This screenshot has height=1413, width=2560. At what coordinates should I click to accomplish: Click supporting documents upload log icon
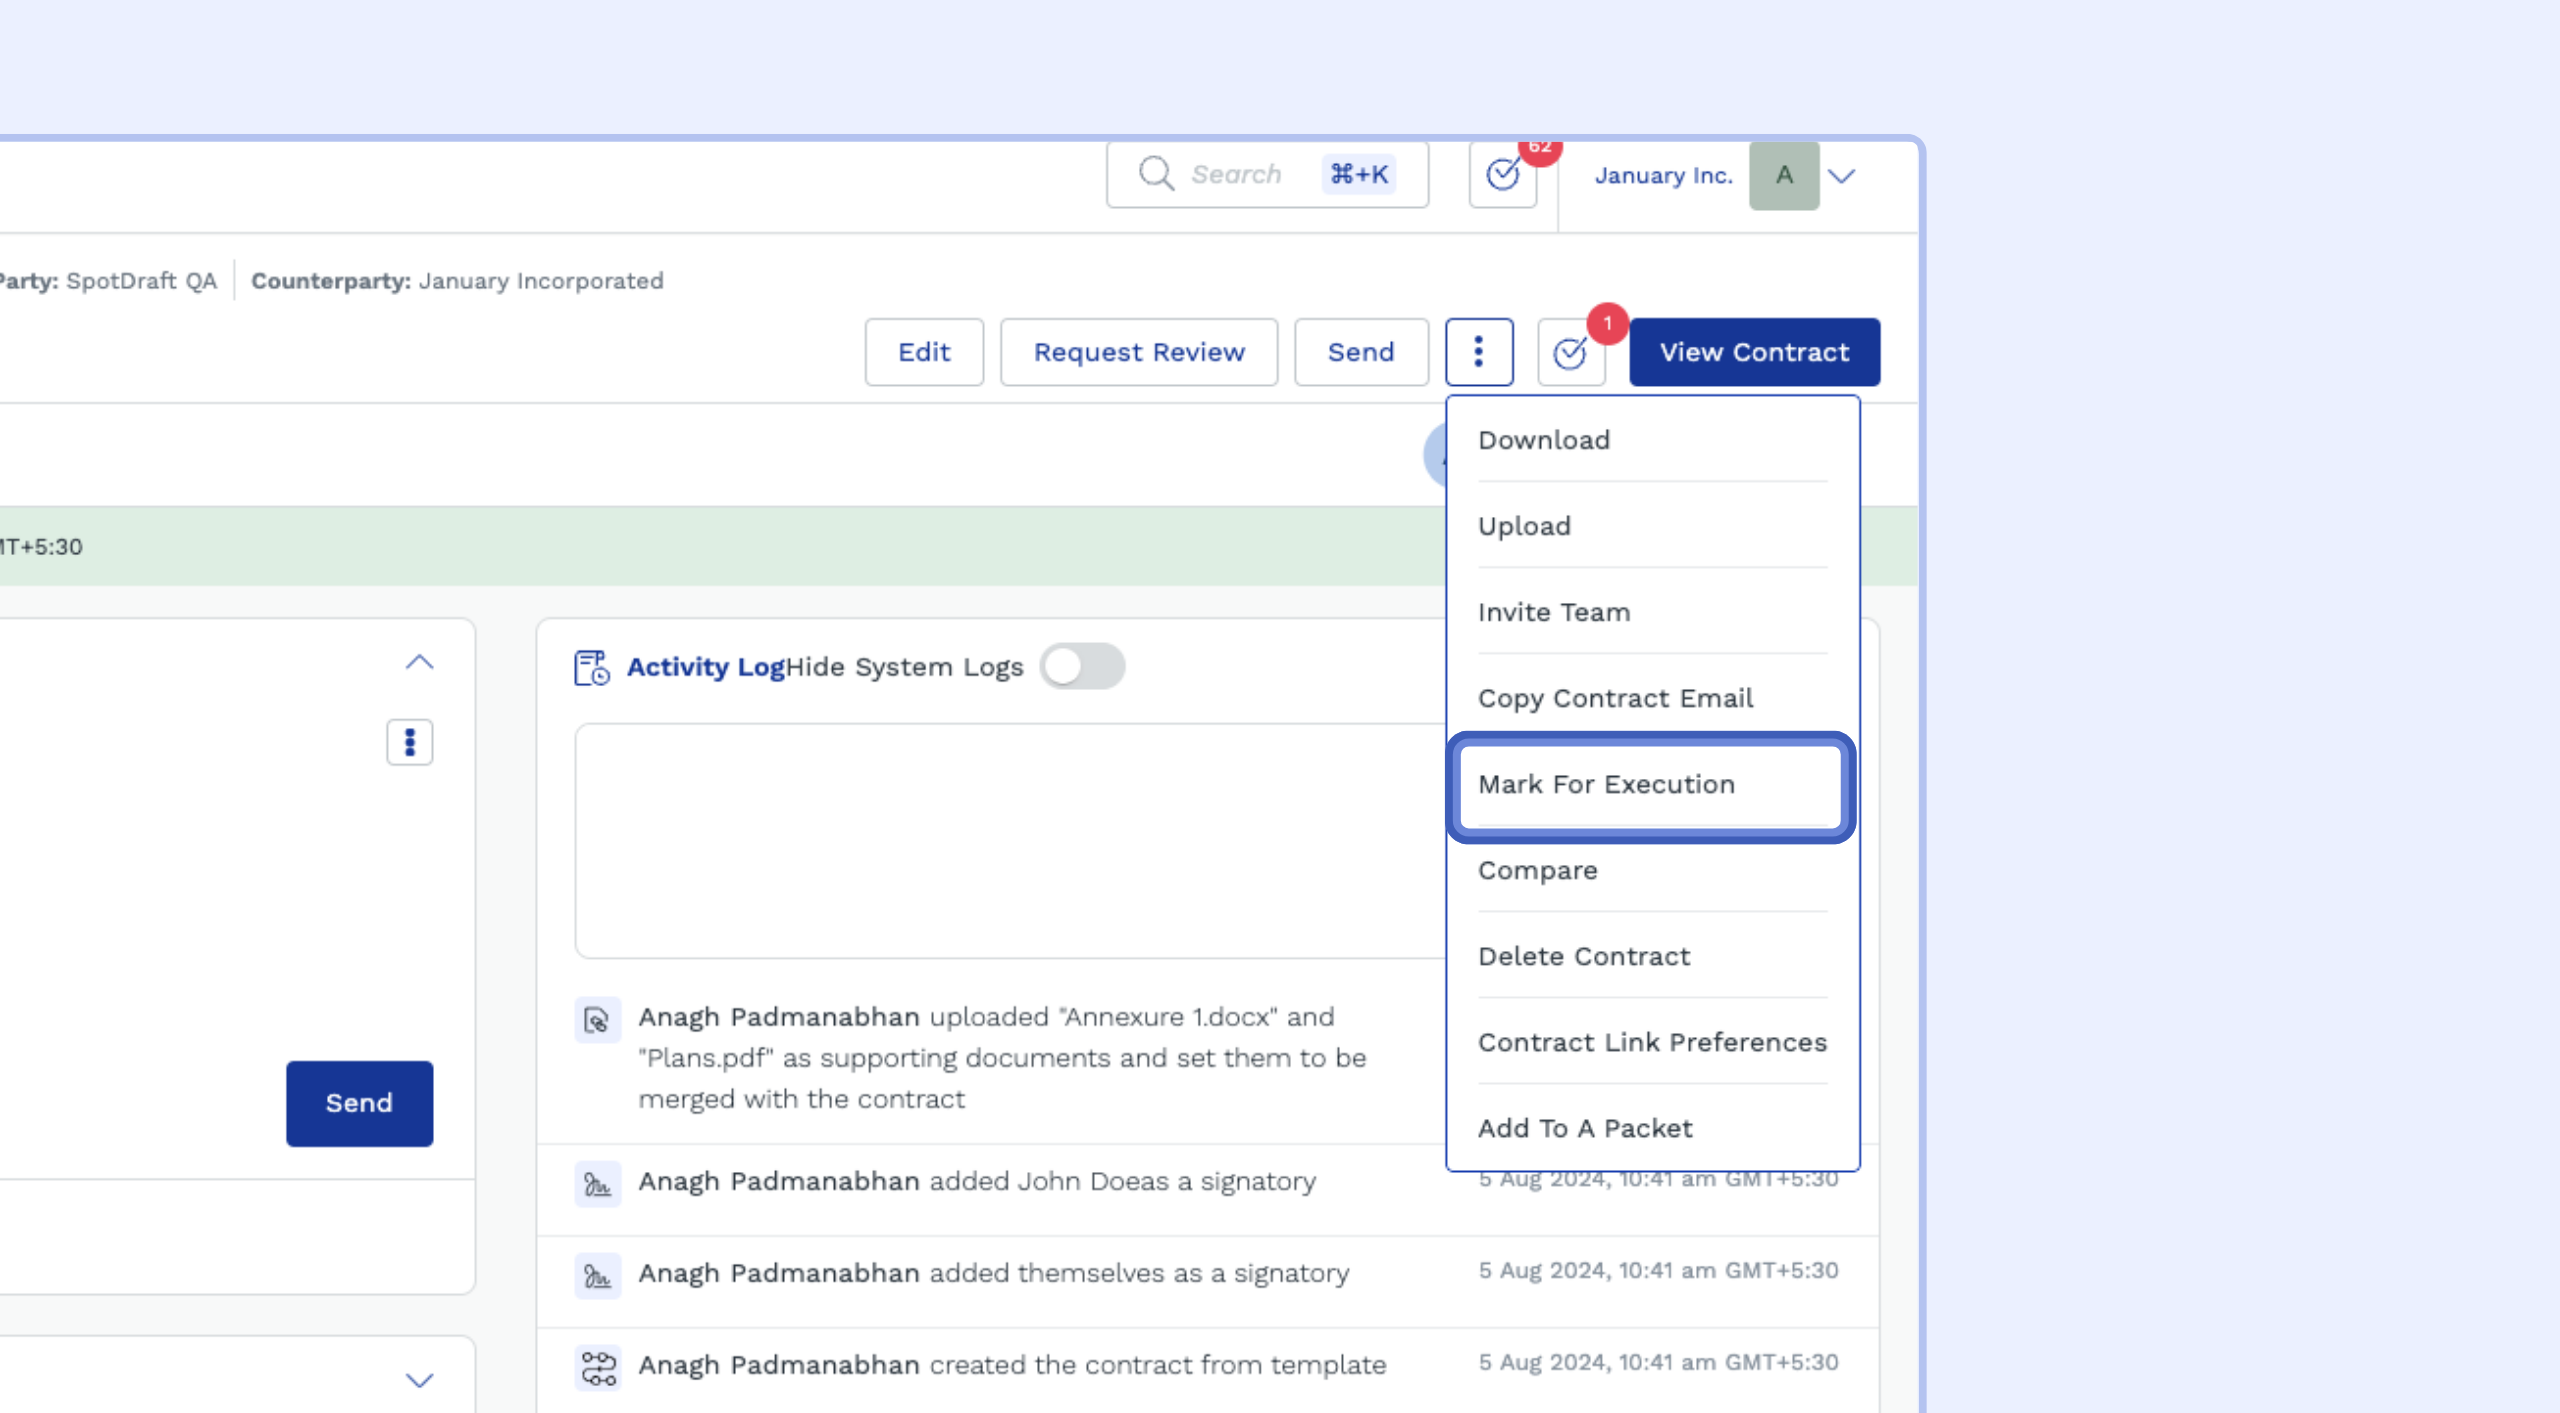597,1020
